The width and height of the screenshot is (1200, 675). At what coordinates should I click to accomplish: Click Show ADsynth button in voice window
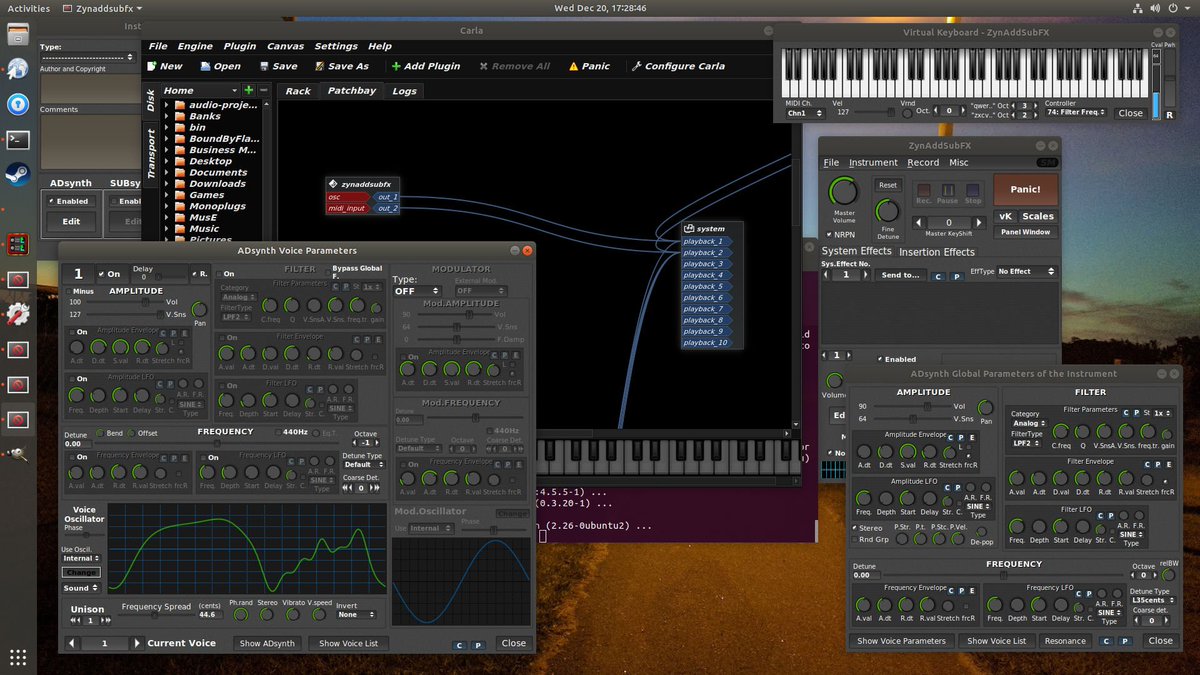267,643
